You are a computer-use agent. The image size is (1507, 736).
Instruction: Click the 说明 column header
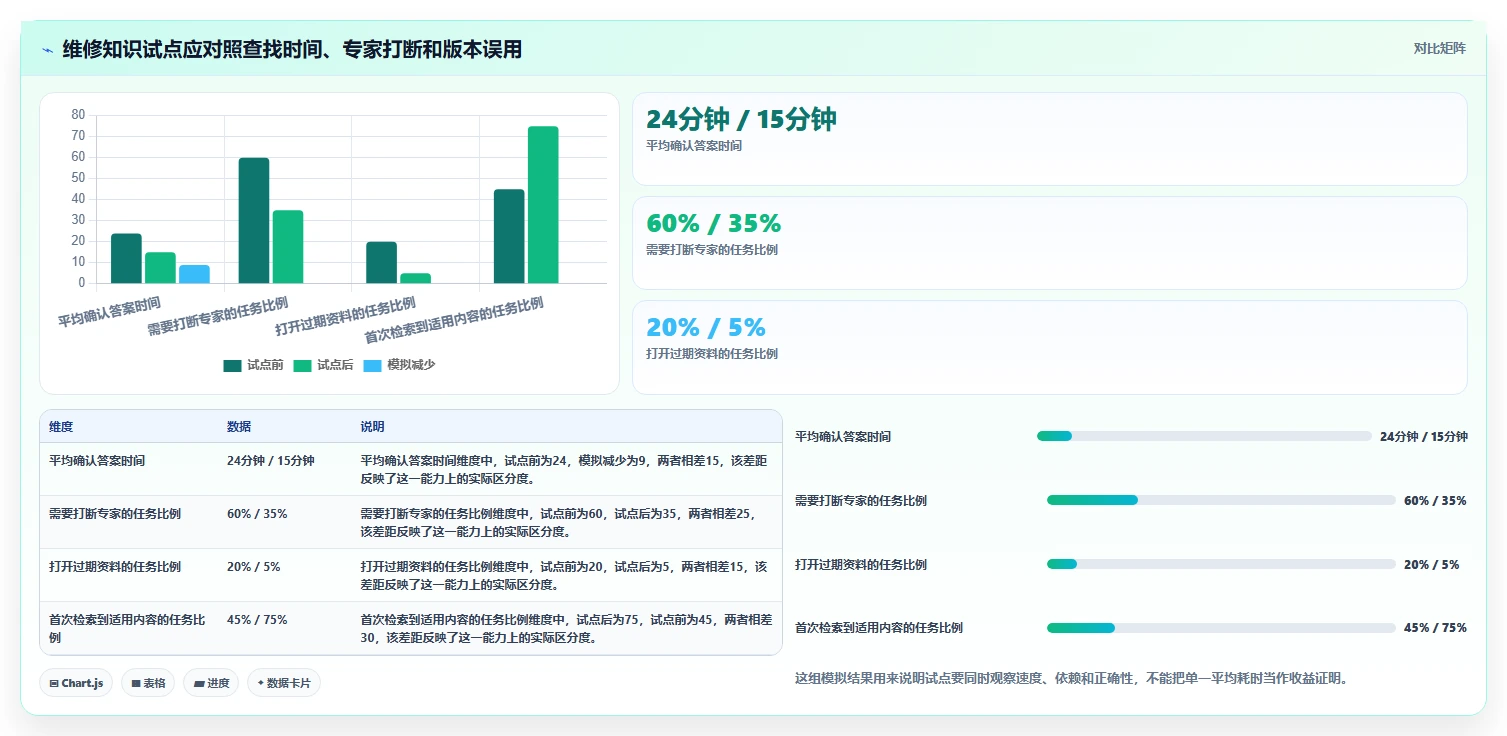[x=373, y=427]
